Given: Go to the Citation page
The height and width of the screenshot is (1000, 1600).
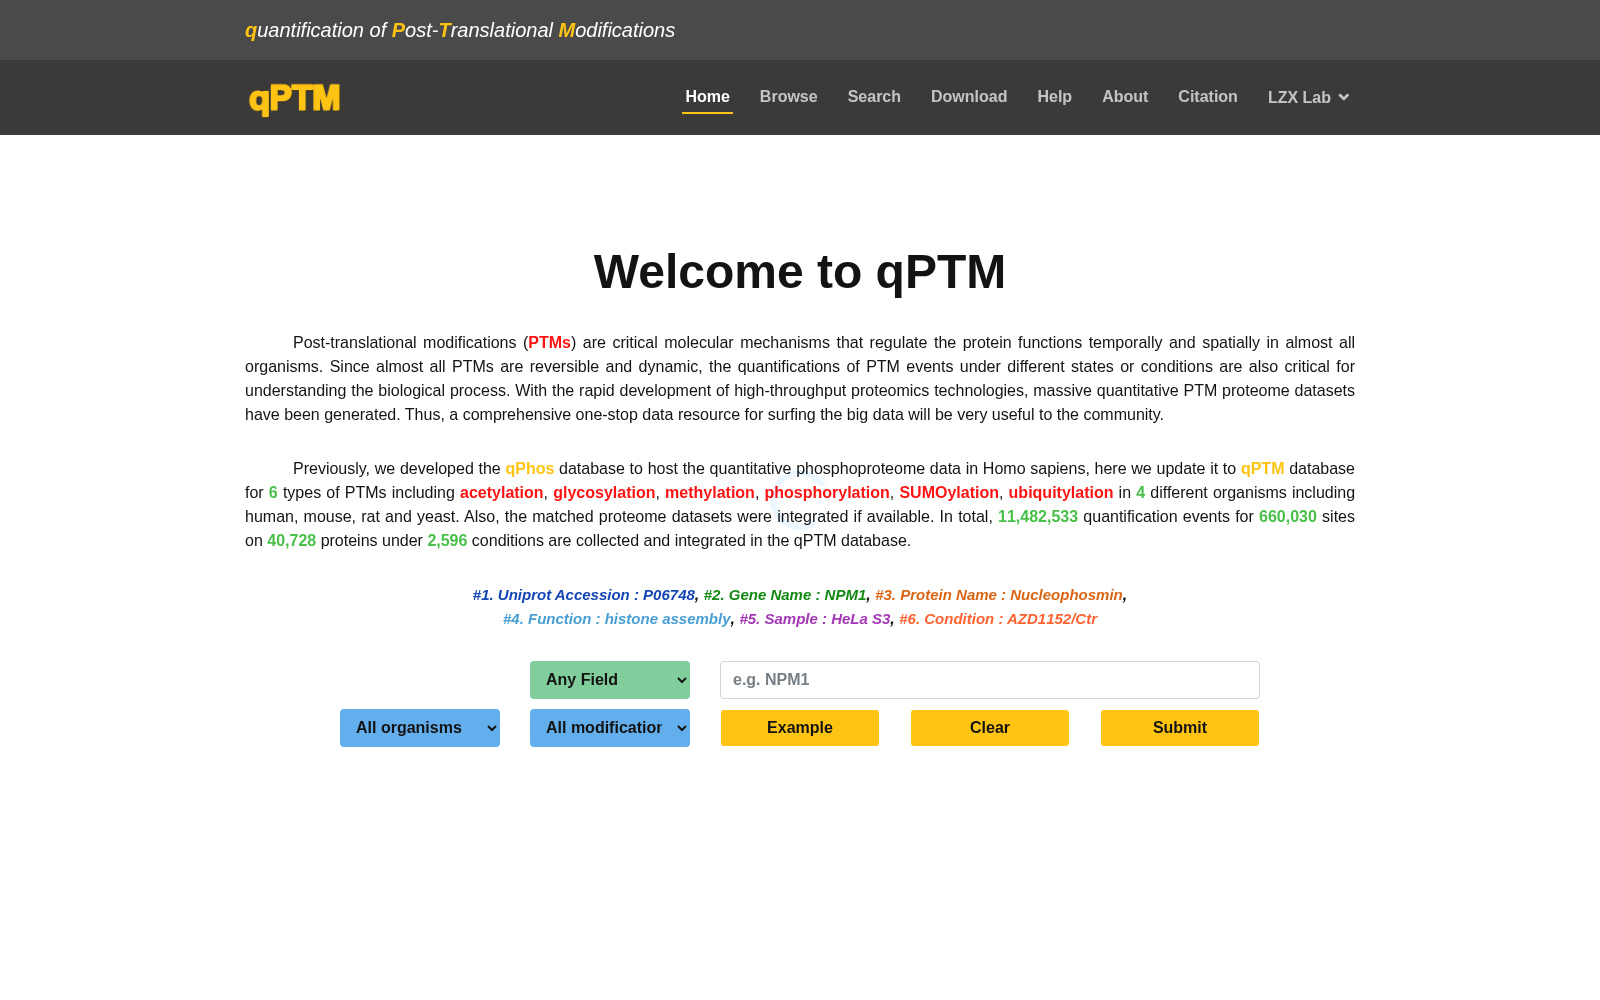Looking at the screenshot, I should [x=1207, y=97].
